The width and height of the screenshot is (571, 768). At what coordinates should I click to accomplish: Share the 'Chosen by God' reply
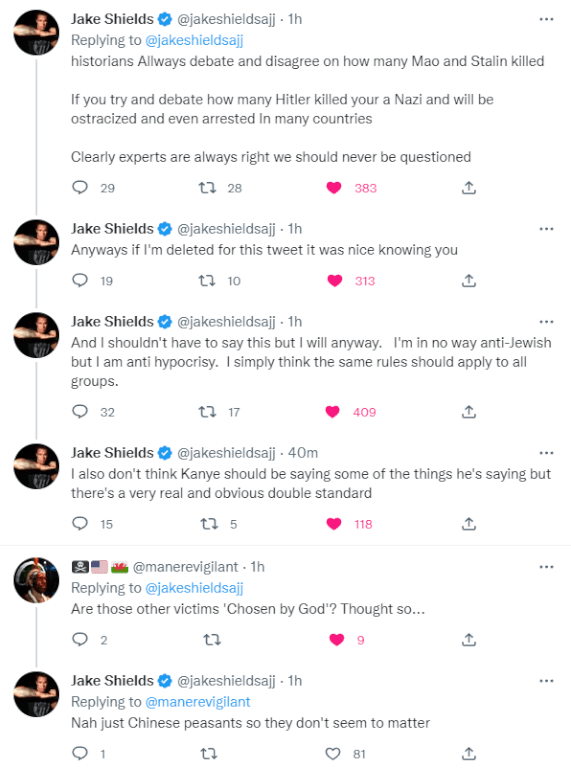(x=469, y=640)
